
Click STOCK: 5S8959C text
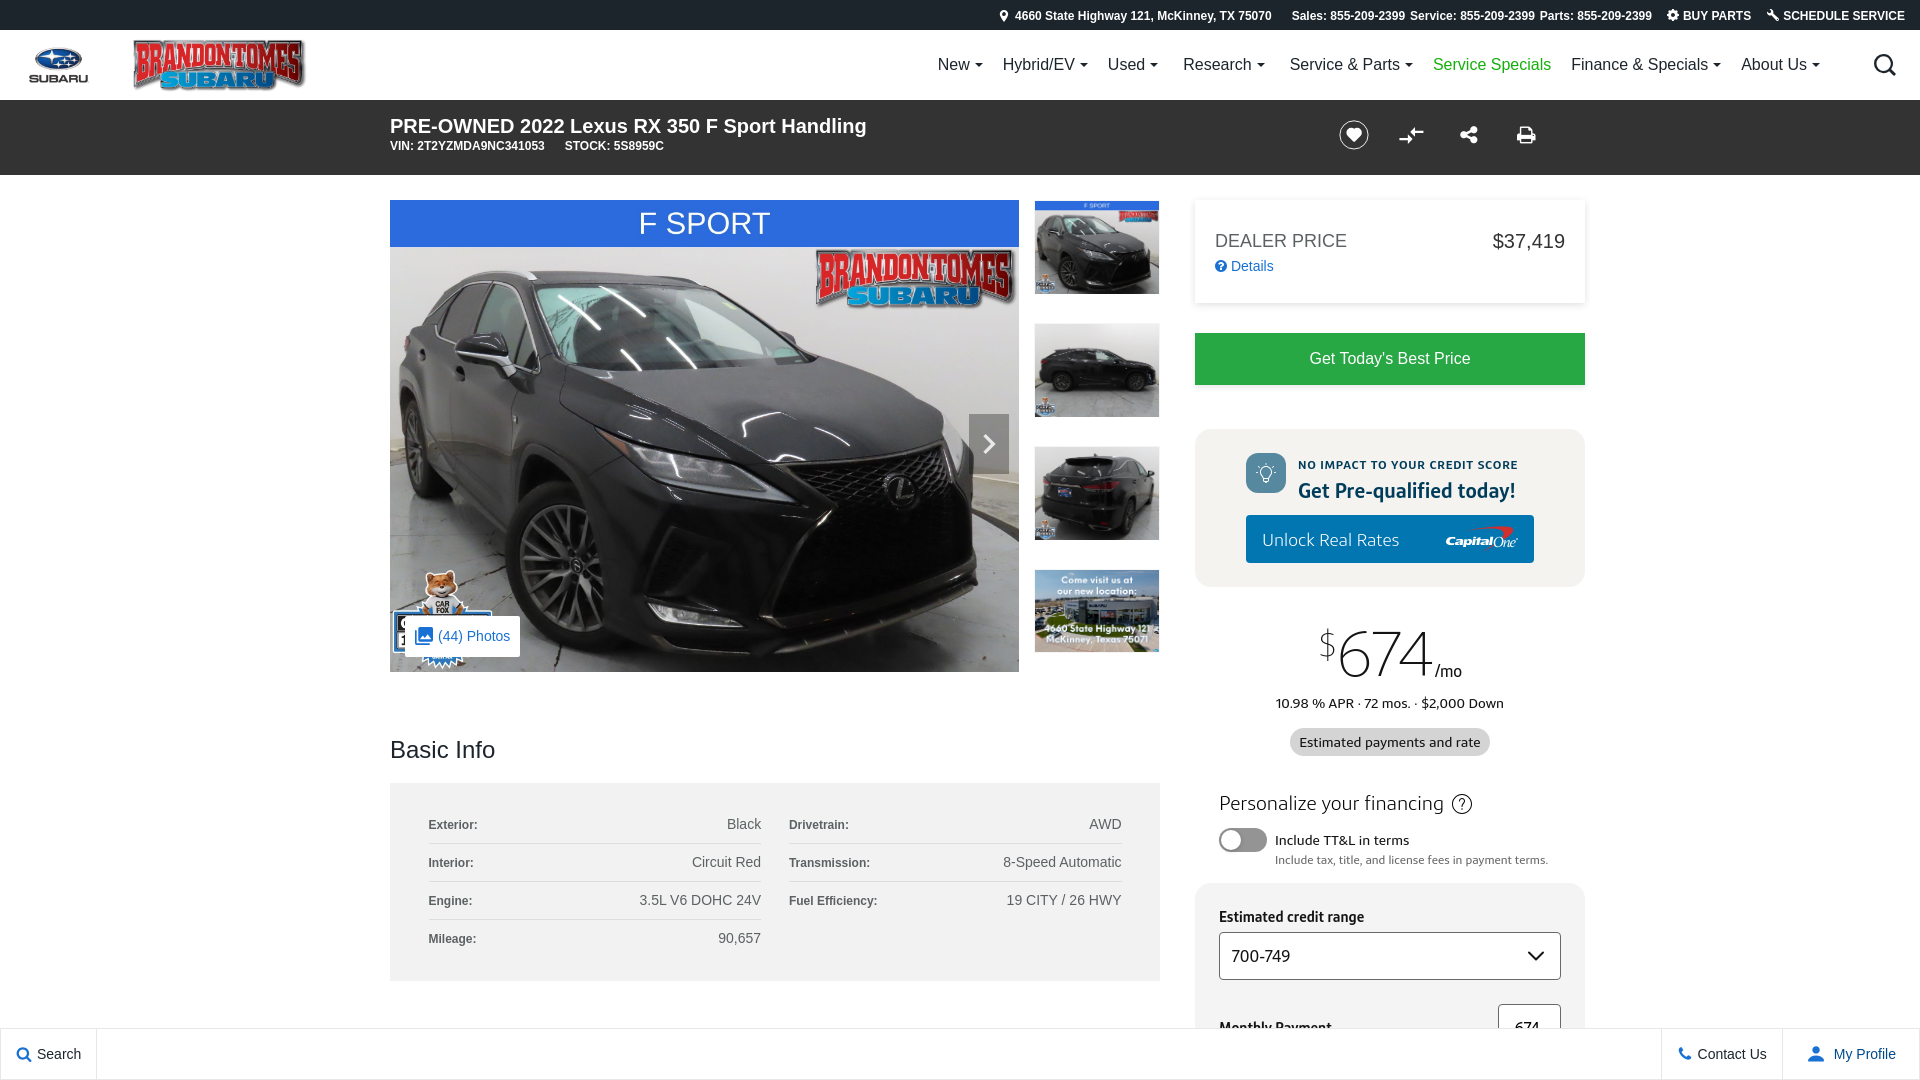(614, 146)
